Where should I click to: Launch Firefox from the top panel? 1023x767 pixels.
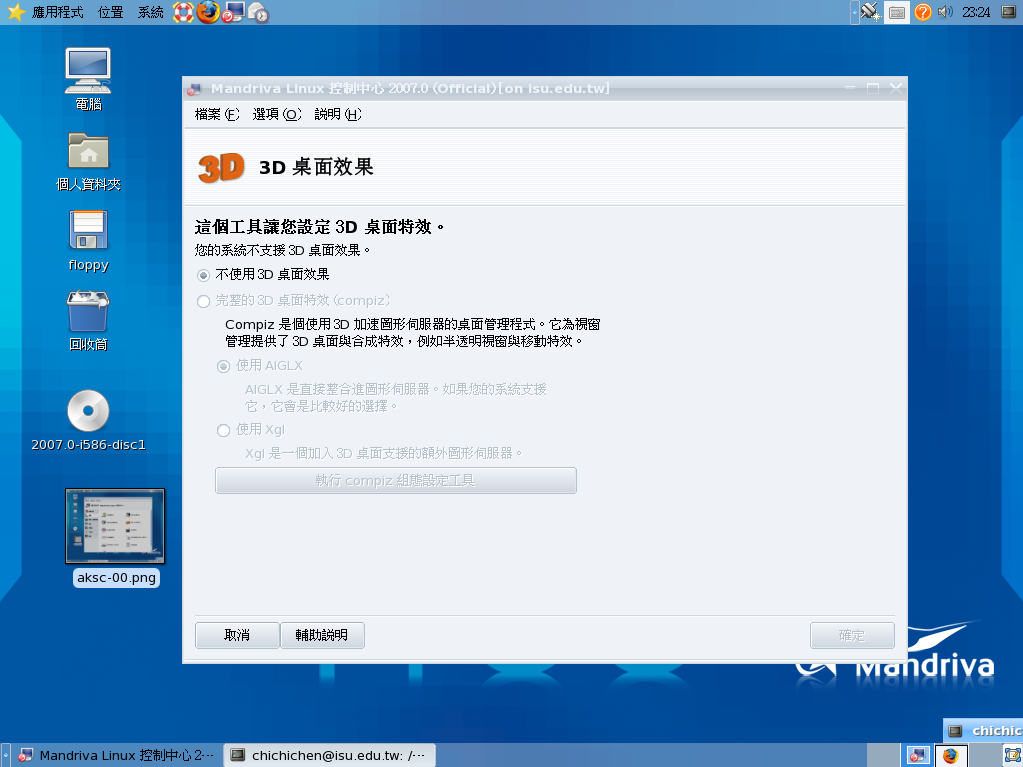coord(208,12)
